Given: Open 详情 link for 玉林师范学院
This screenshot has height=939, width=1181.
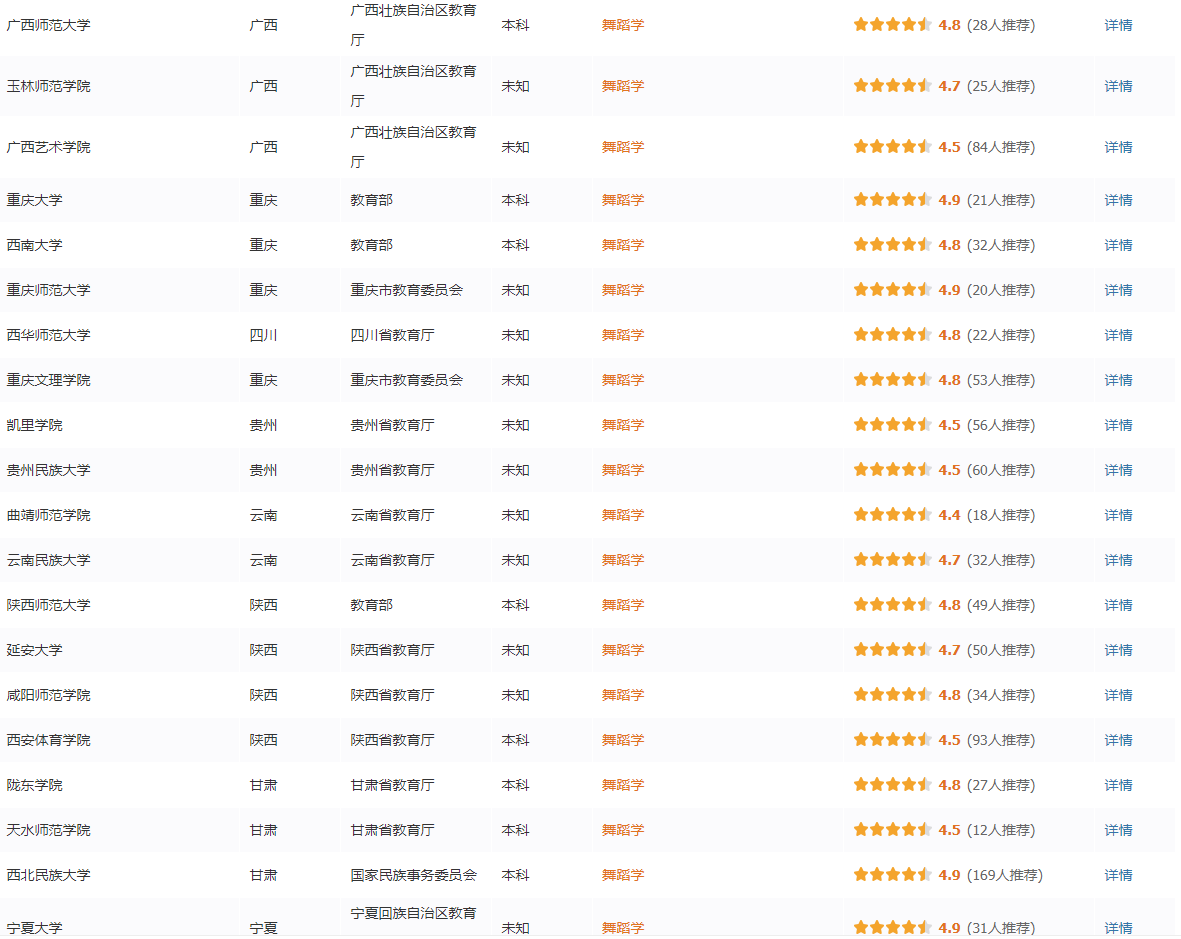Looking at the screenshot, I should point(1118,86).
